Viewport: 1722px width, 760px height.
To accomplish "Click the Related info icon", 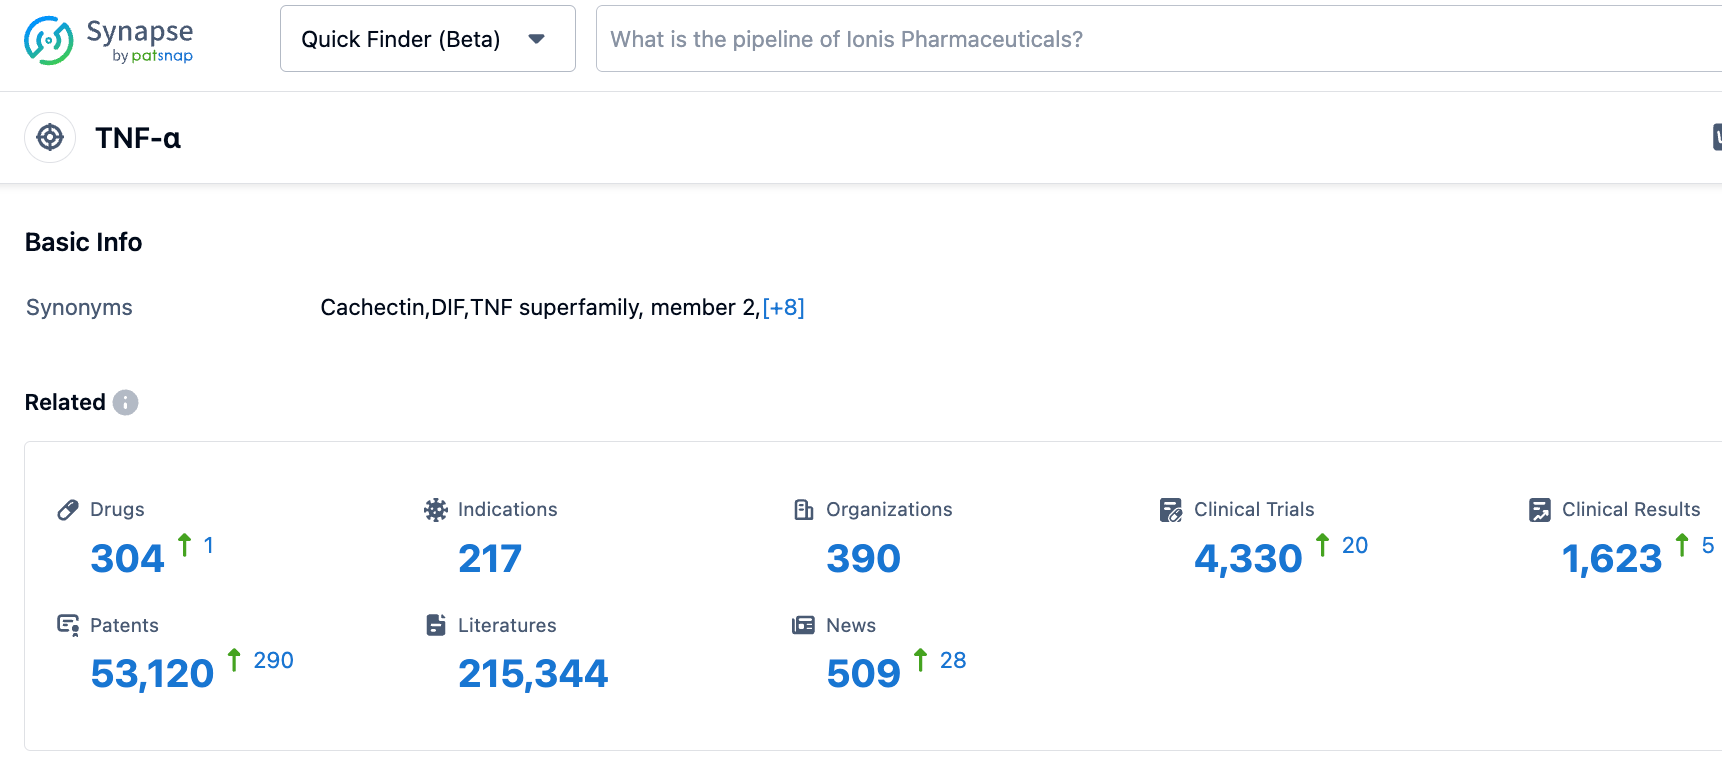I will [125, 402].
